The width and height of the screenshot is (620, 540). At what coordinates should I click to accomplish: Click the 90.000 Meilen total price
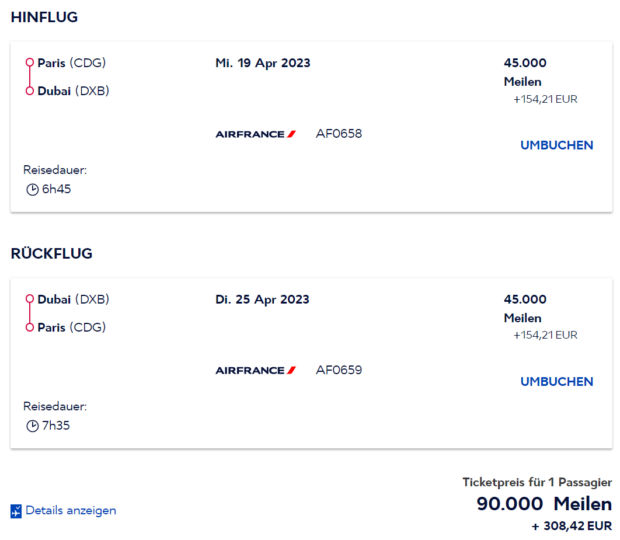pos(544,504)
